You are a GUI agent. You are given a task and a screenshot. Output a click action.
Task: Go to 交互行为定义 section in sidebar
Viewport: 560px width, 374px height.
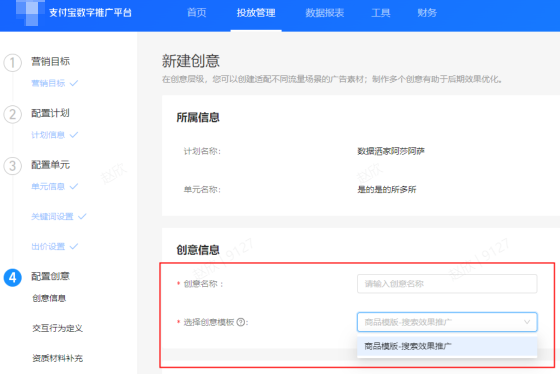58,328
